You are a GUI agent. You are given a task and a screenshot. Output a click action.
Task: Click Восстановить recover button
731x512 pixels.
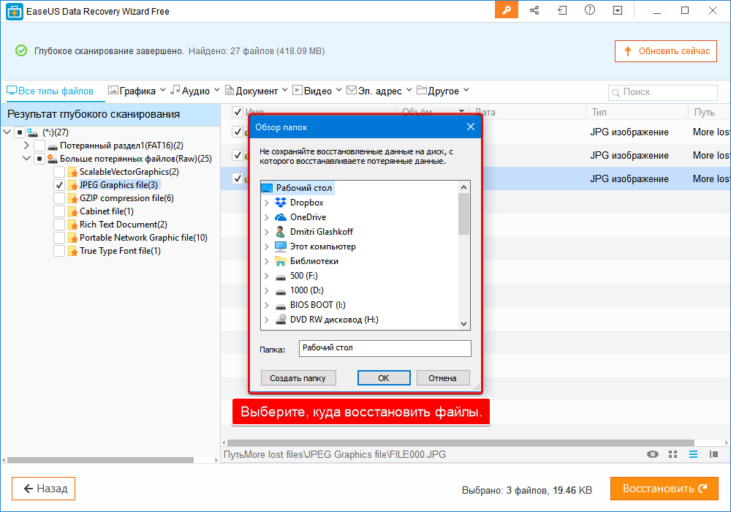coord(664,489)
